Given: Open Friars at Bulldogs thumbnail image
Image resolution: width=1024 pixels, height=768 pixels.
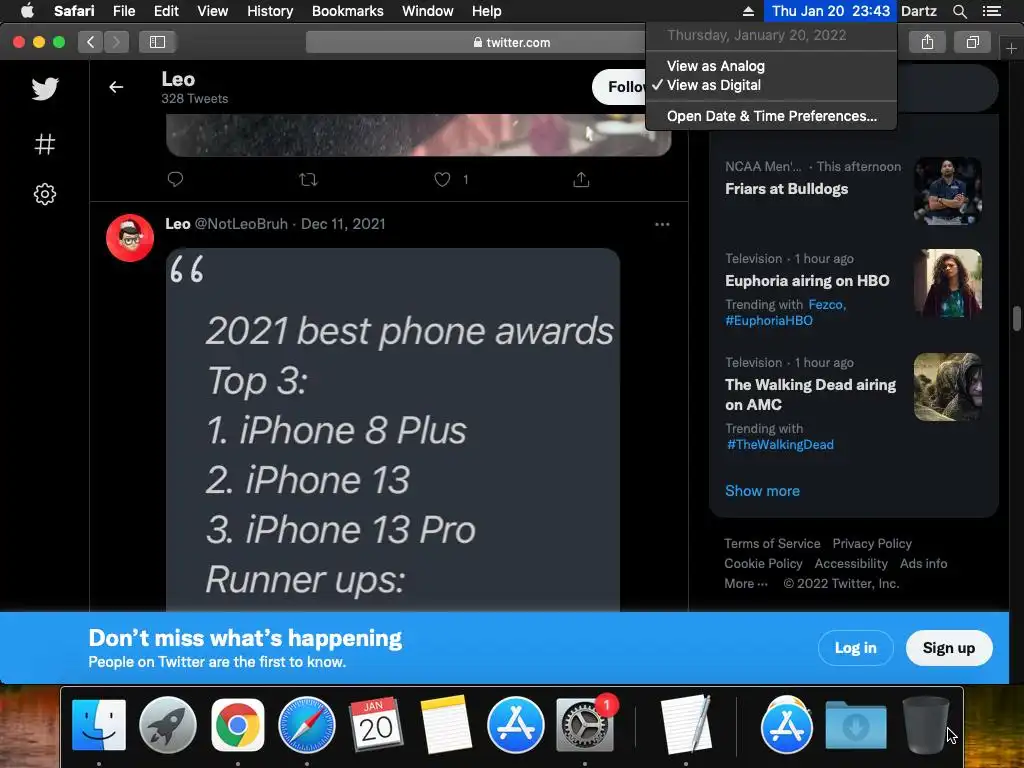Looking at the screenshot, I should point(948,191).
